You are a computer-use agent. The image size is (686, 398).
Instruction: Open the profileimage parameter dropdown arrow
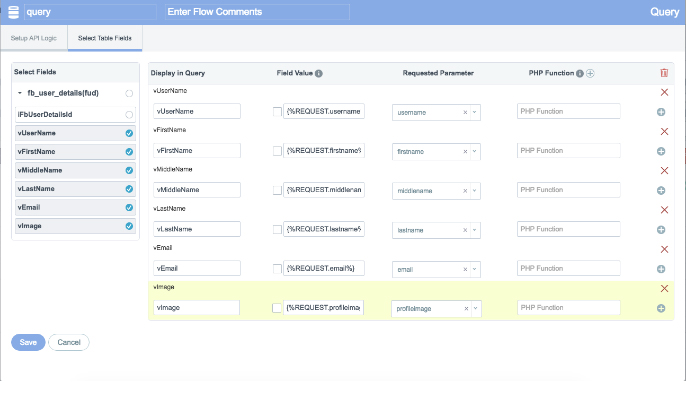click(x=476, y=309)
